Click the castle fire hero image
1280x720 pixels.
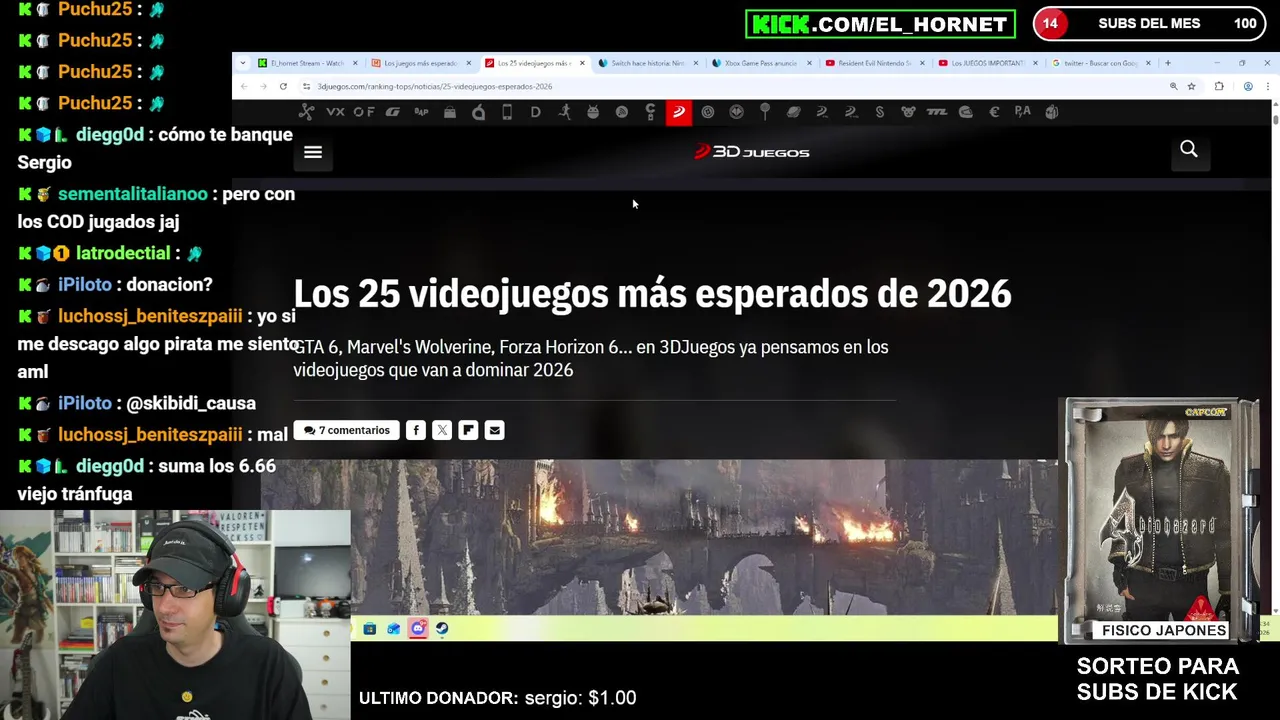coord(659,537)
